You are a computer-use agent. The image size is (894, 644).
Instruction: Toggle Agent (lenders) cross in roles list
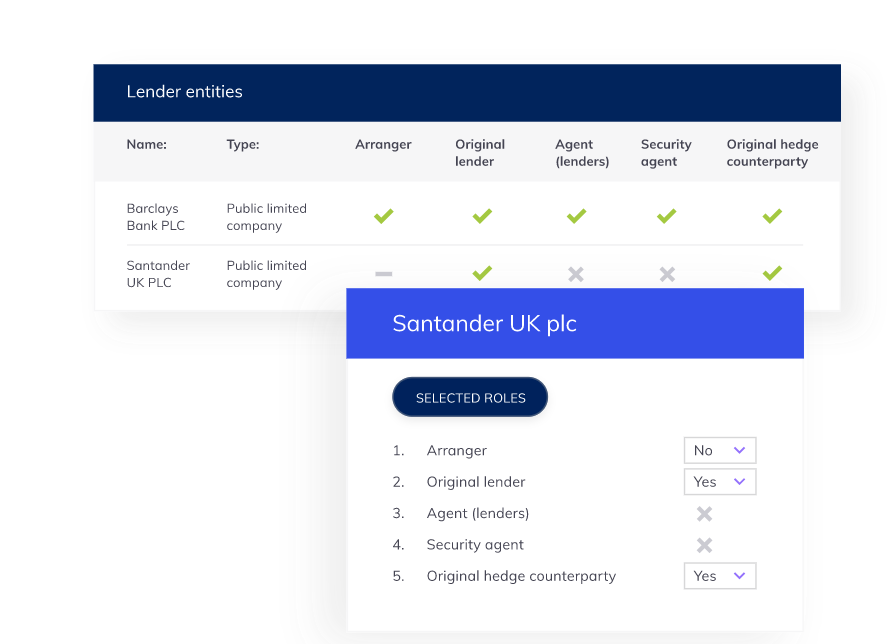(x=705, y=514)
